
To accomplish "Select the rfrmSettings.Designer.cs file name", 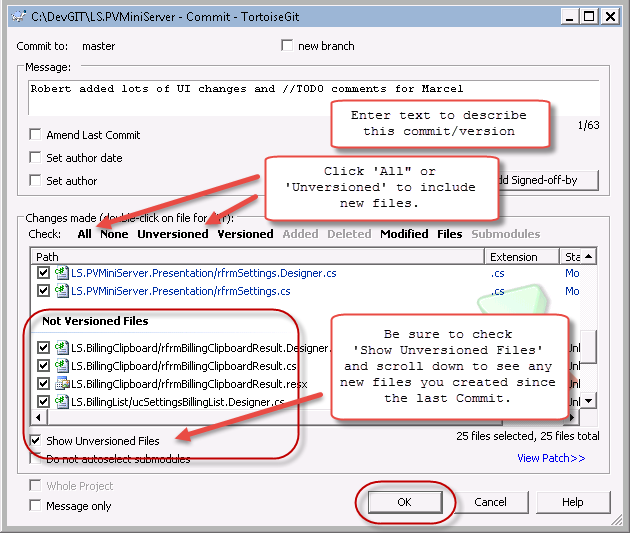I will 204,273.
